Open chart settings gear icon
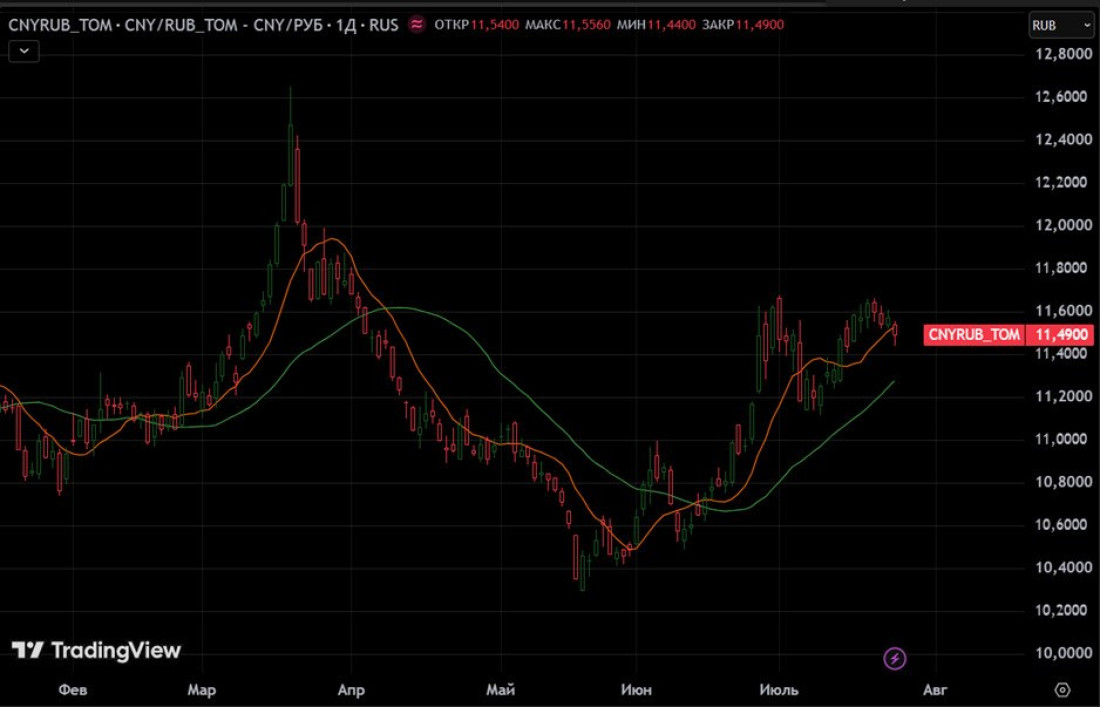Screen dimensions: 1100x707 pos(1062,689)
